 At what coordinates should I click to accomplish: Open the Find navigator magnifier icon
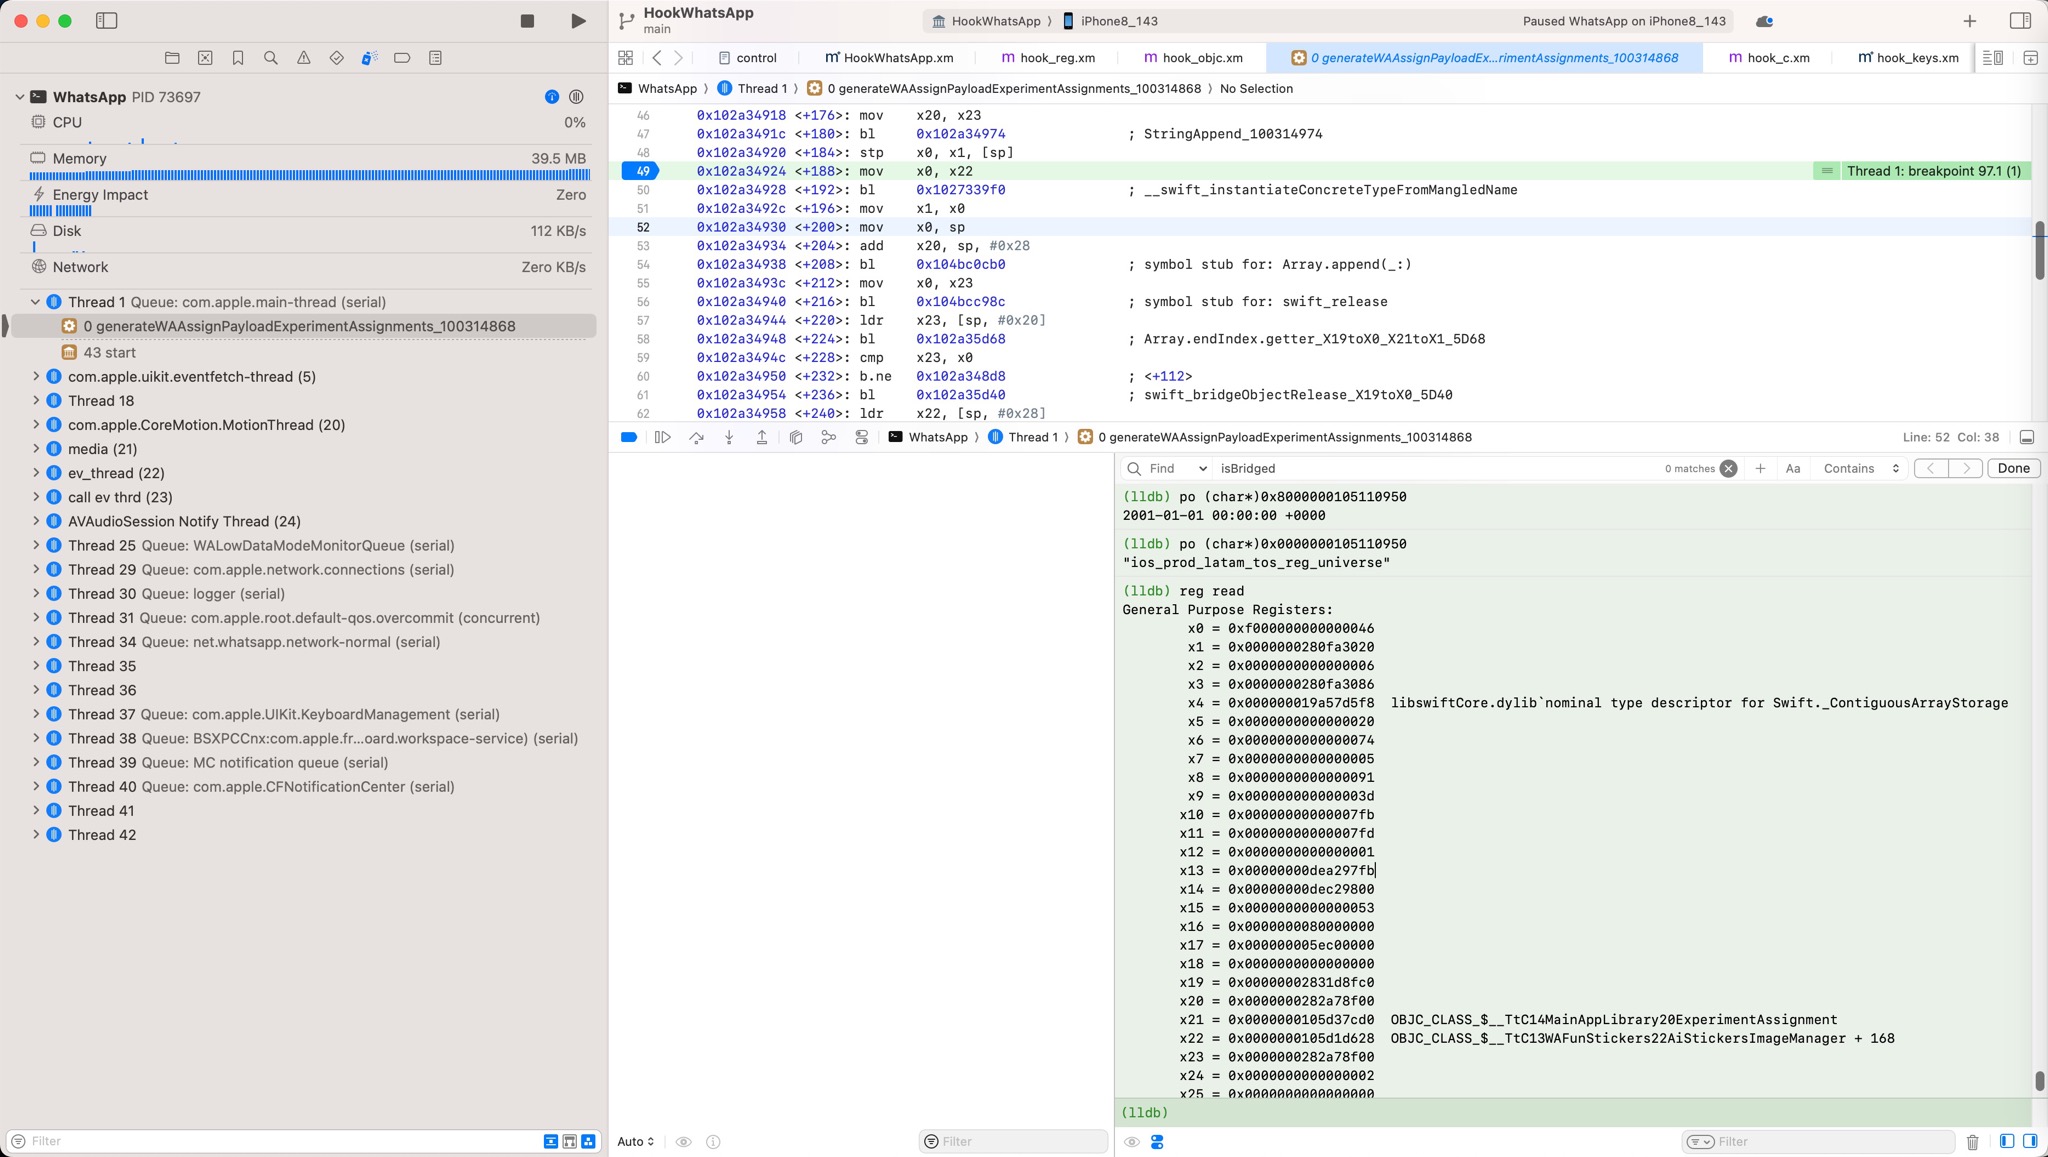pos(270,58)
